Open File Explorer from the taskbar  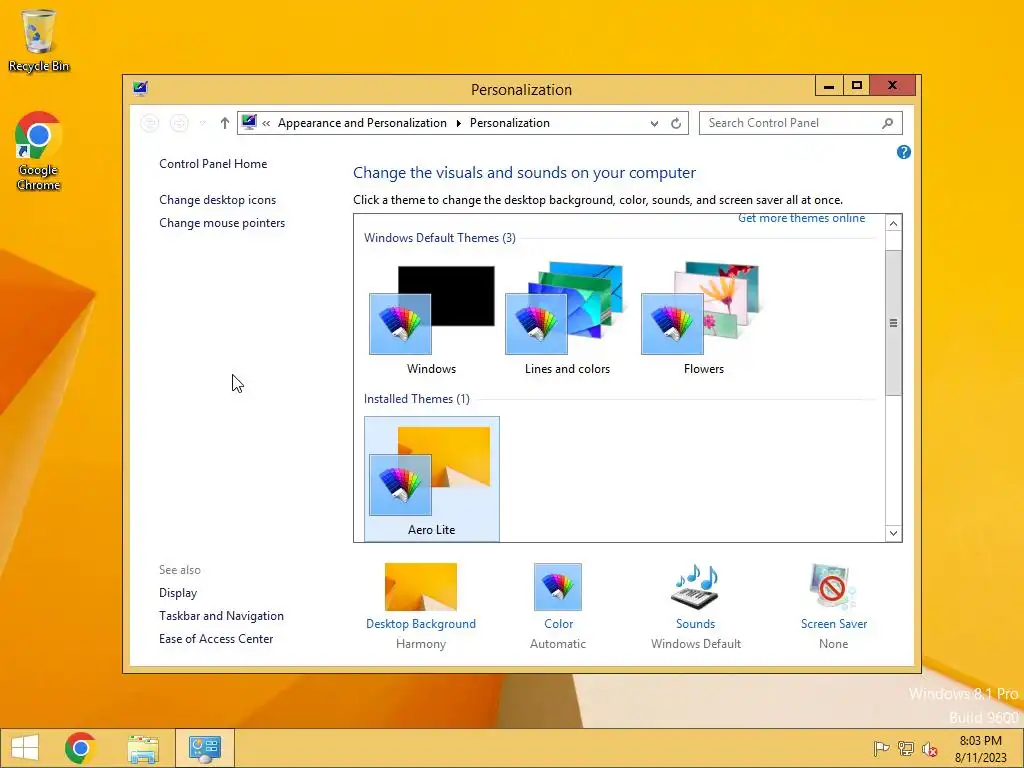[143, 748]
